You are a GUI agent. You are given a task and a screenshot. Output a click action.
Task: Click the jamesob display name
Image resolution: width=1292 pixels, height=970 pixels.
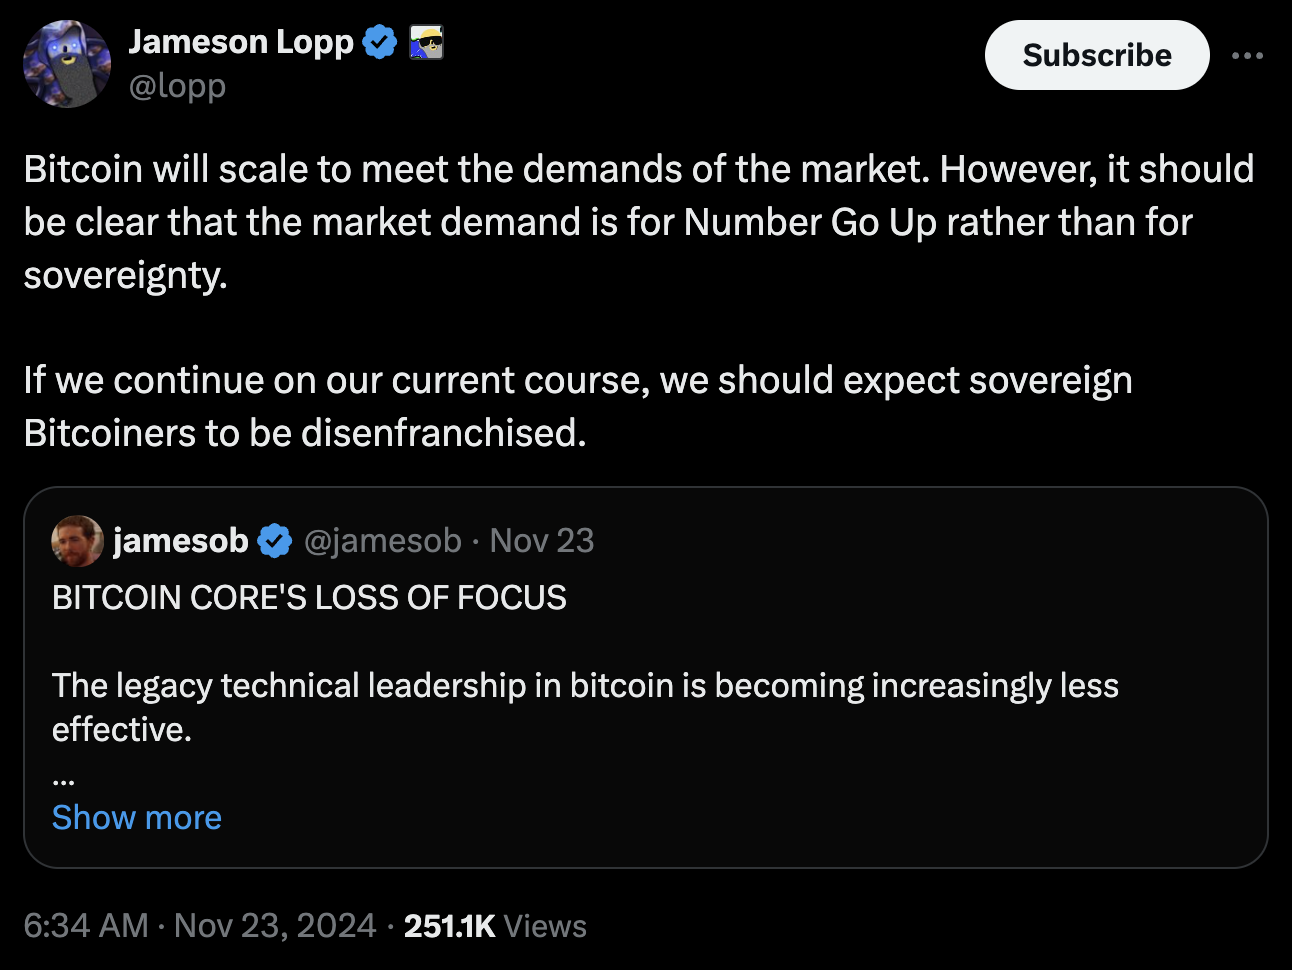(x=180, y=541)
